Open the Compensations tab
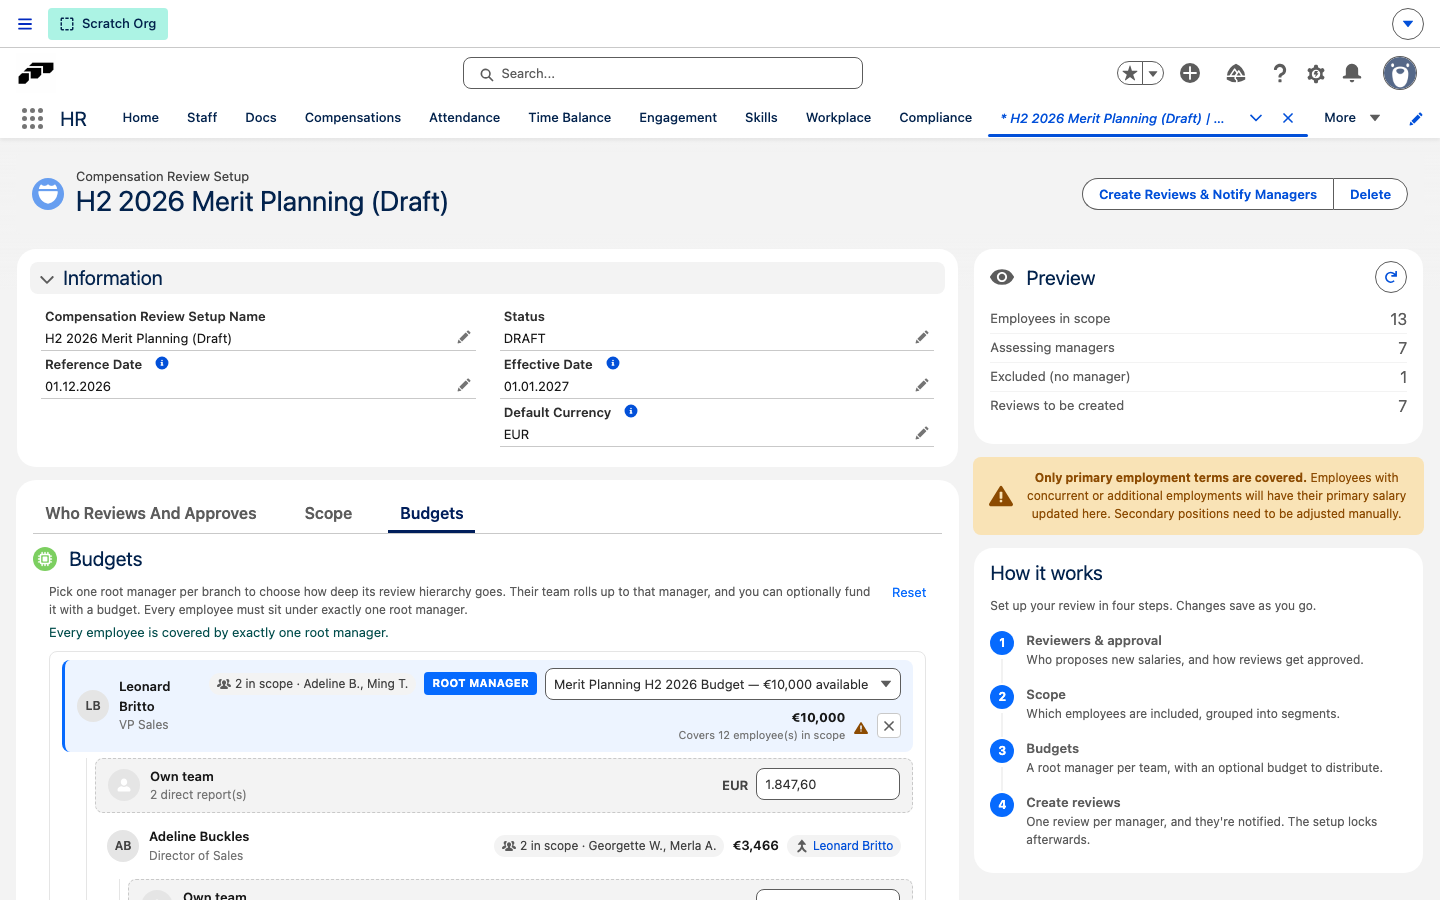This screenshot has height=900, width=1440. tap(353, 118)
